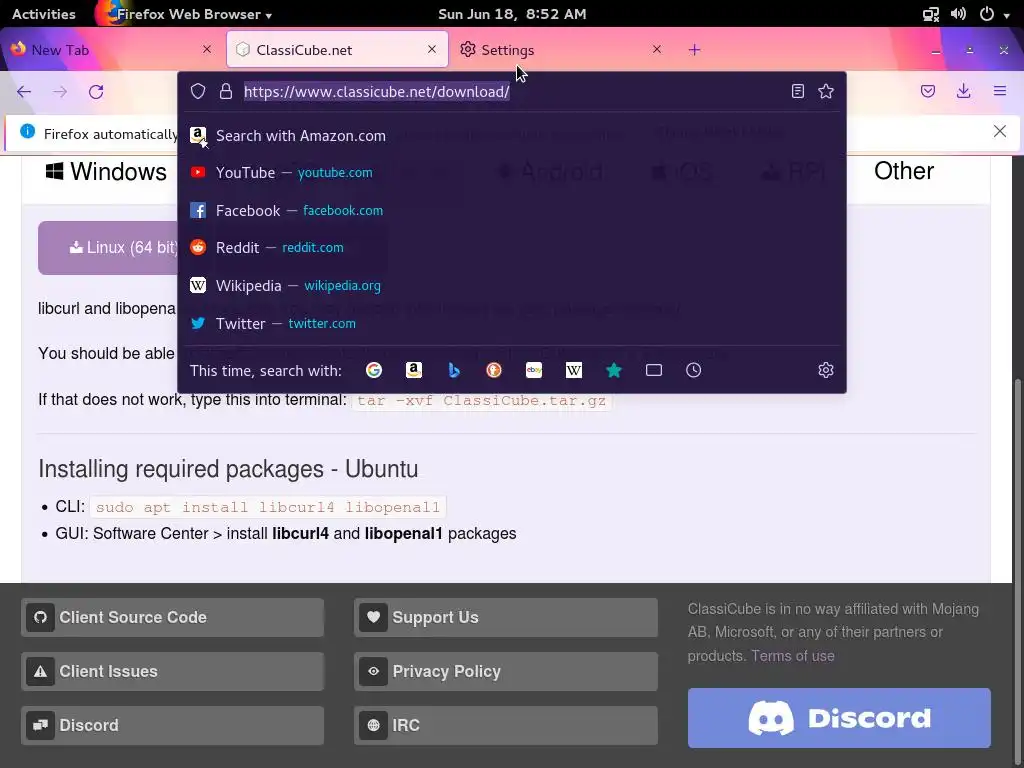This screenshot has height=768, width=1024.
Task: Search this time with DuckDuckGo icon
Action: (x=494, y=370)
